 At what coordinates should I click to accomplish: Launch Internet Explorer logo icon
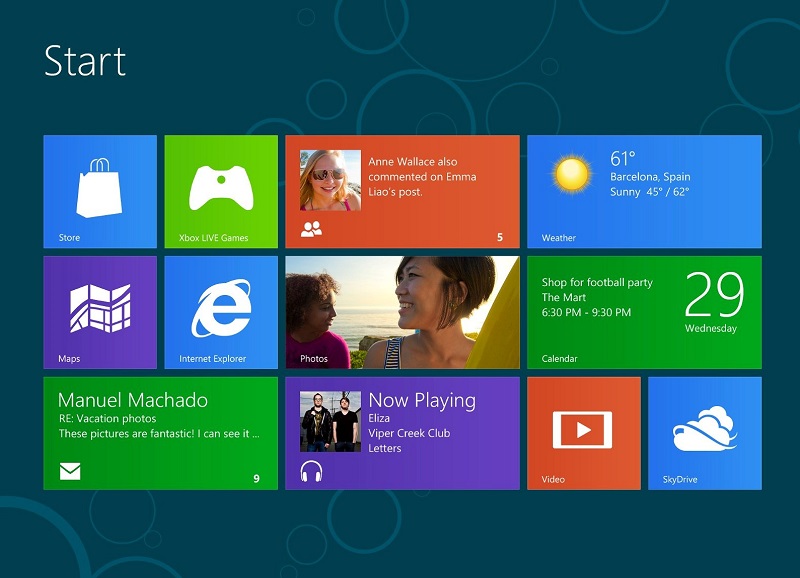(221, 308)
